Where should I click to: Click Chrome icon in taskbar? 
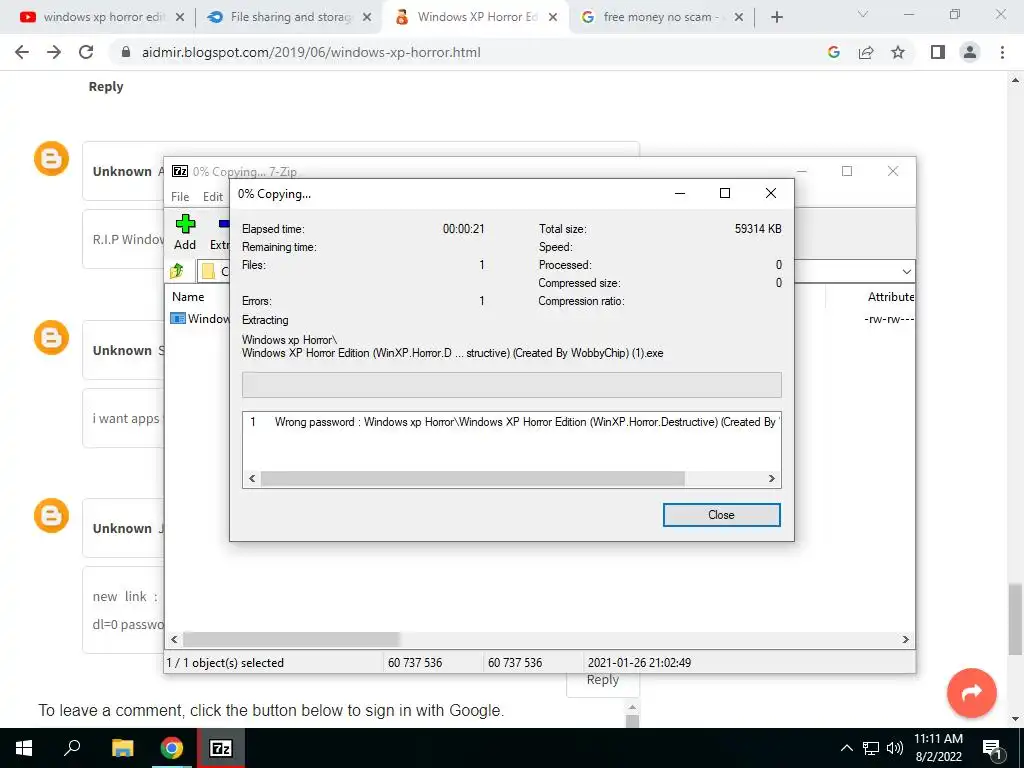click(x=172, y=748)
